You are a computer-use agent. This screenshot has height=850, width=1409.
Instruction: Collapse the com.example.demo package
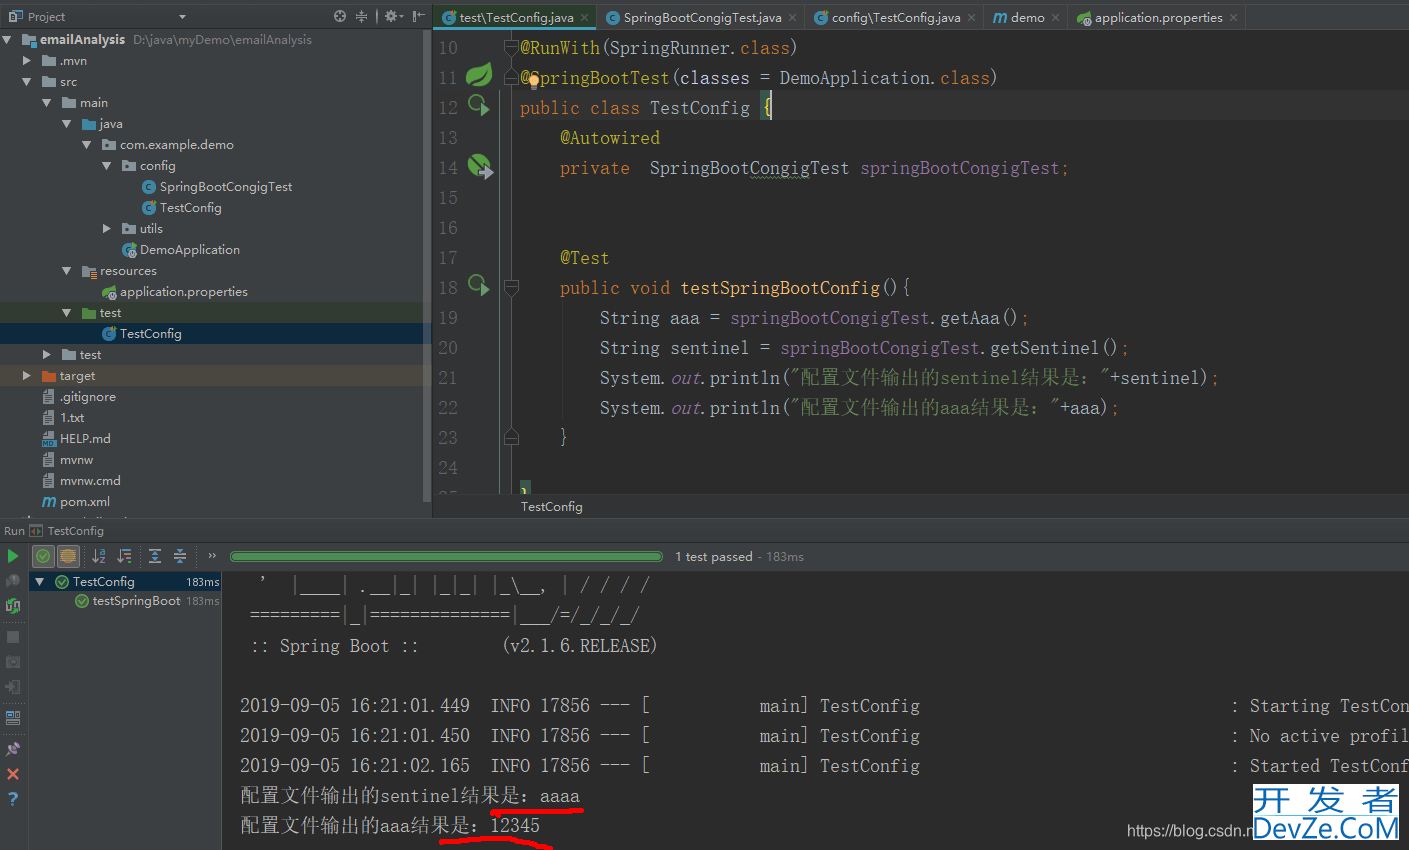pos(87,145)
